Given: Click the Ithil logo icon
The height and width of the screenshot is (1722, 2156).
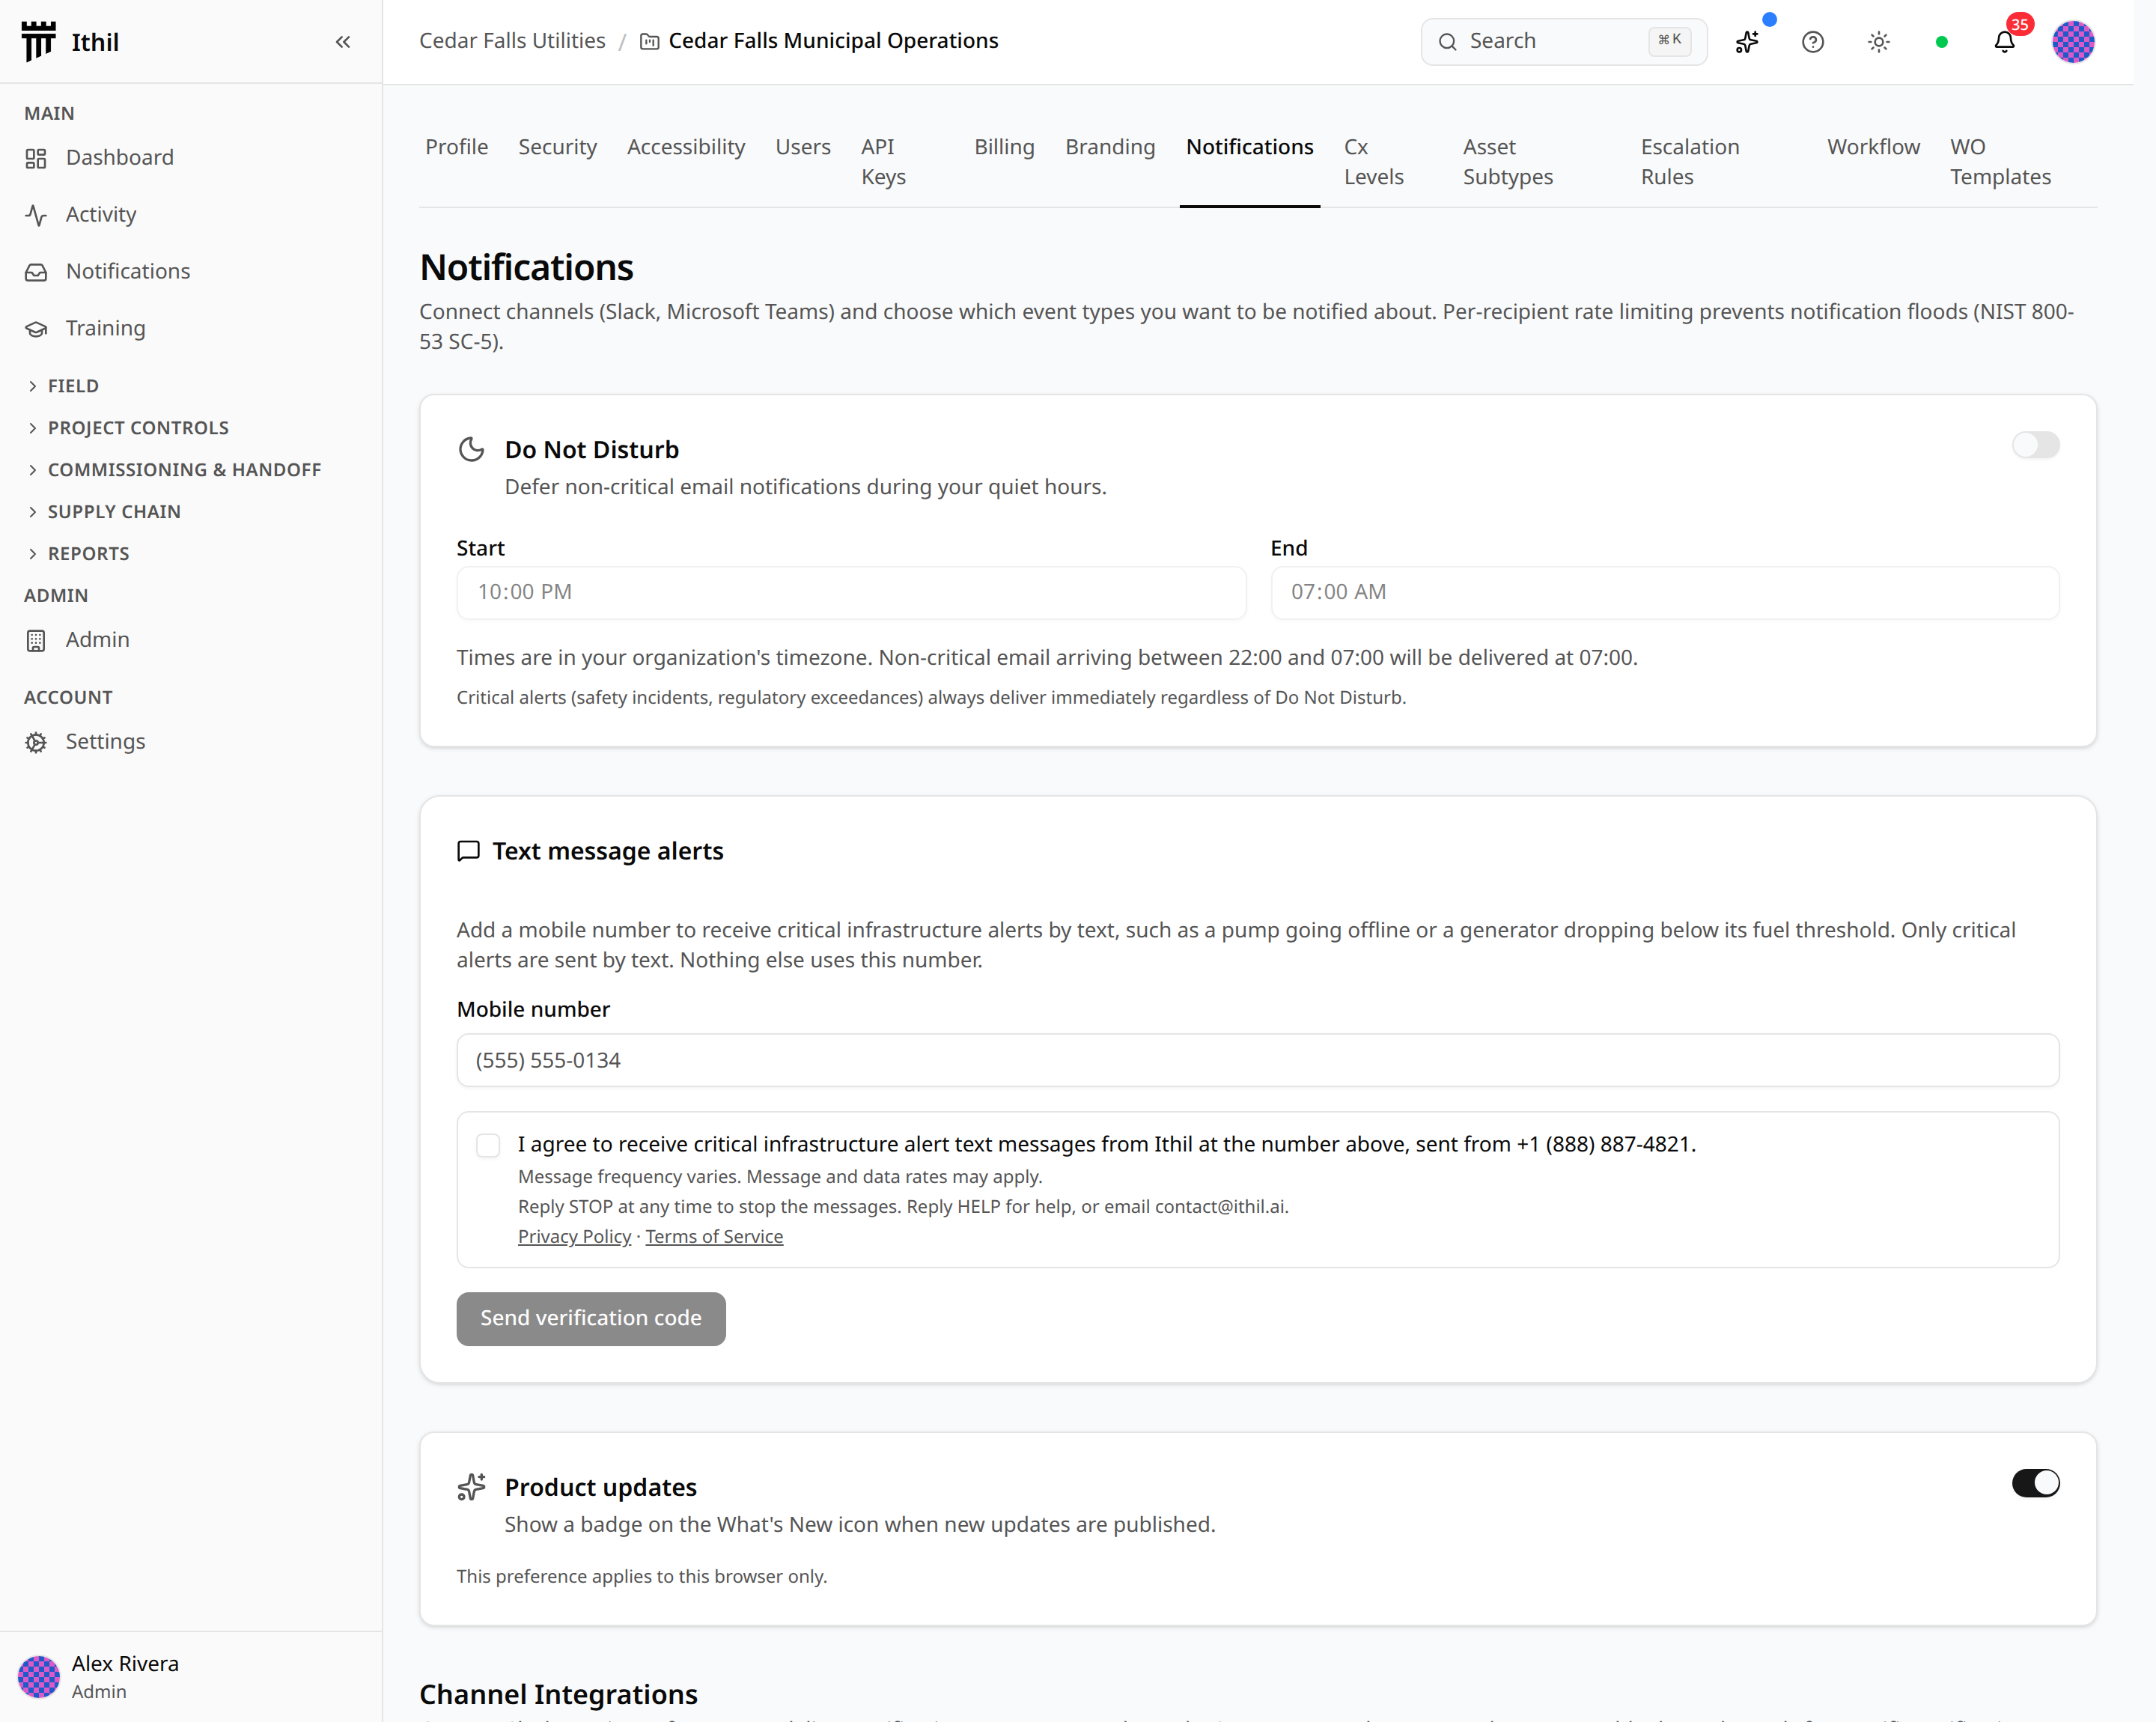Looking at the screenshot, I should click(x=38, y=41).
